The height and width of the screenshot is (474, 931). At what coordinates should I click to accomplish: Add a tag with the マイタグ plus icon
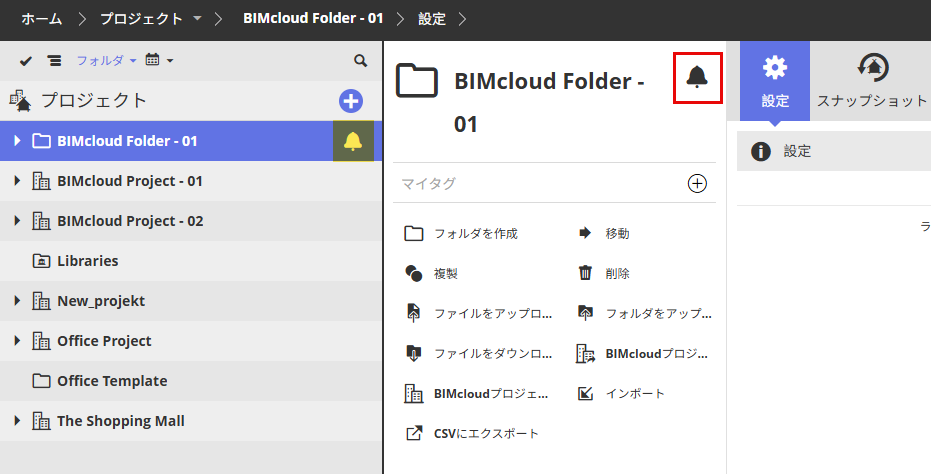click(697, 184)
